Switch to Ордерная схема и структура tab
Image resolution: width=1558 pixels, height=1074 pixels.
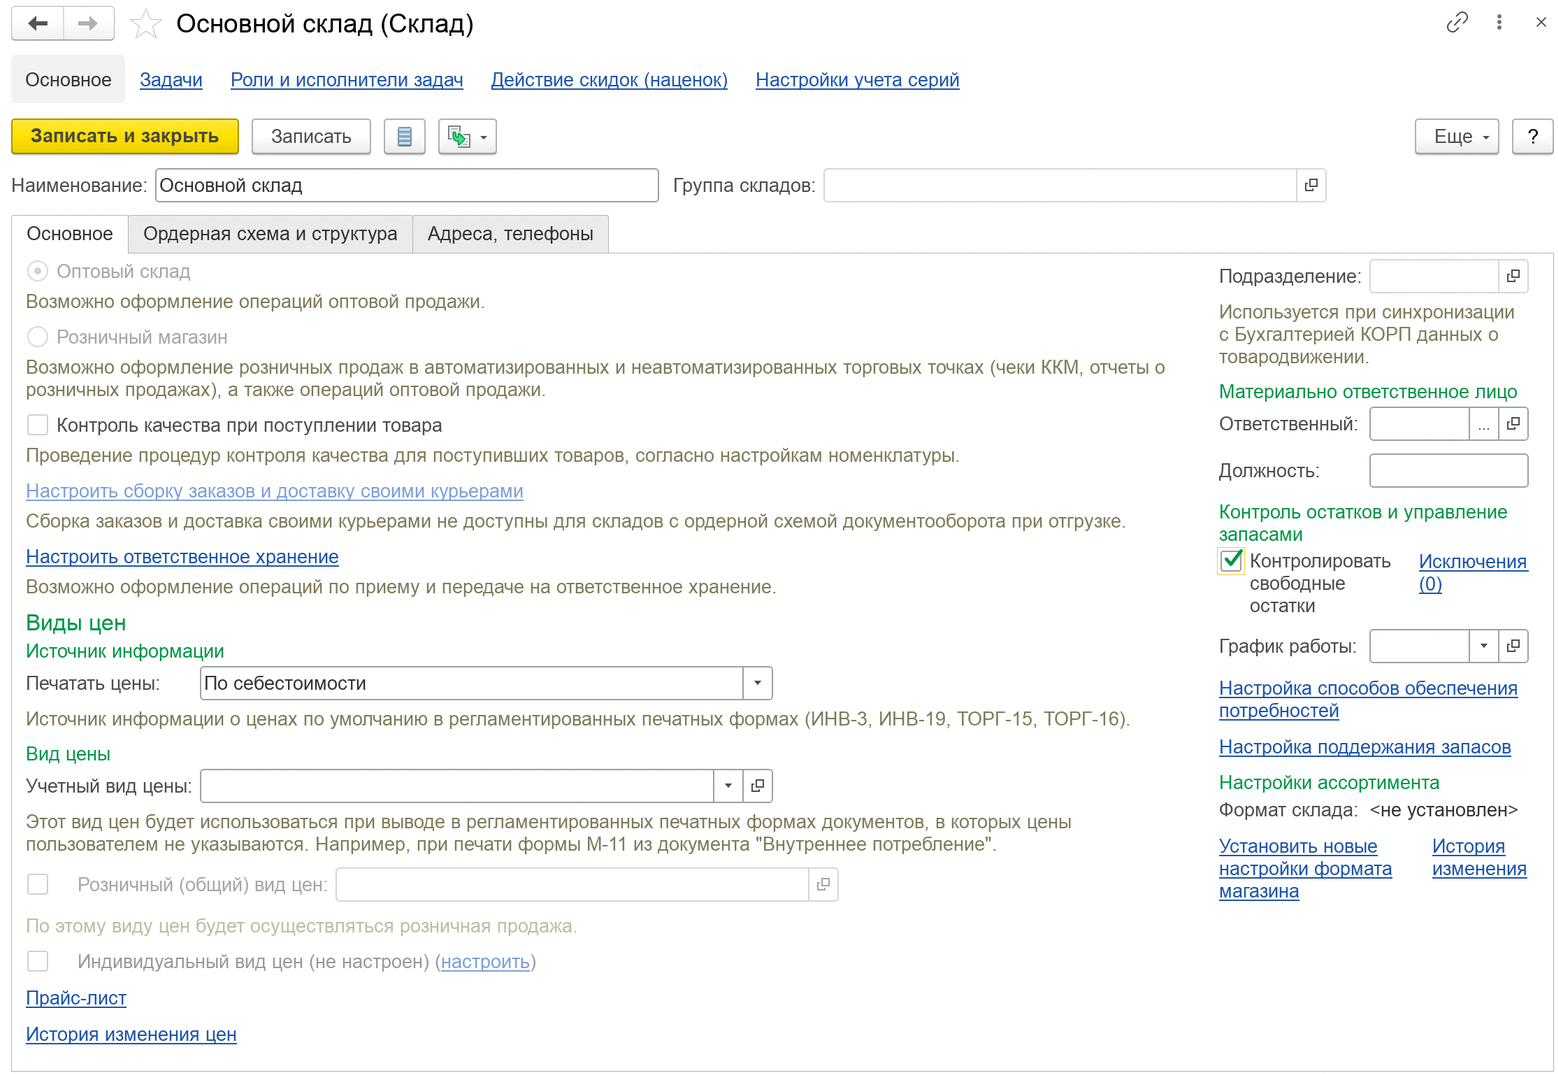tap(270, 234)
